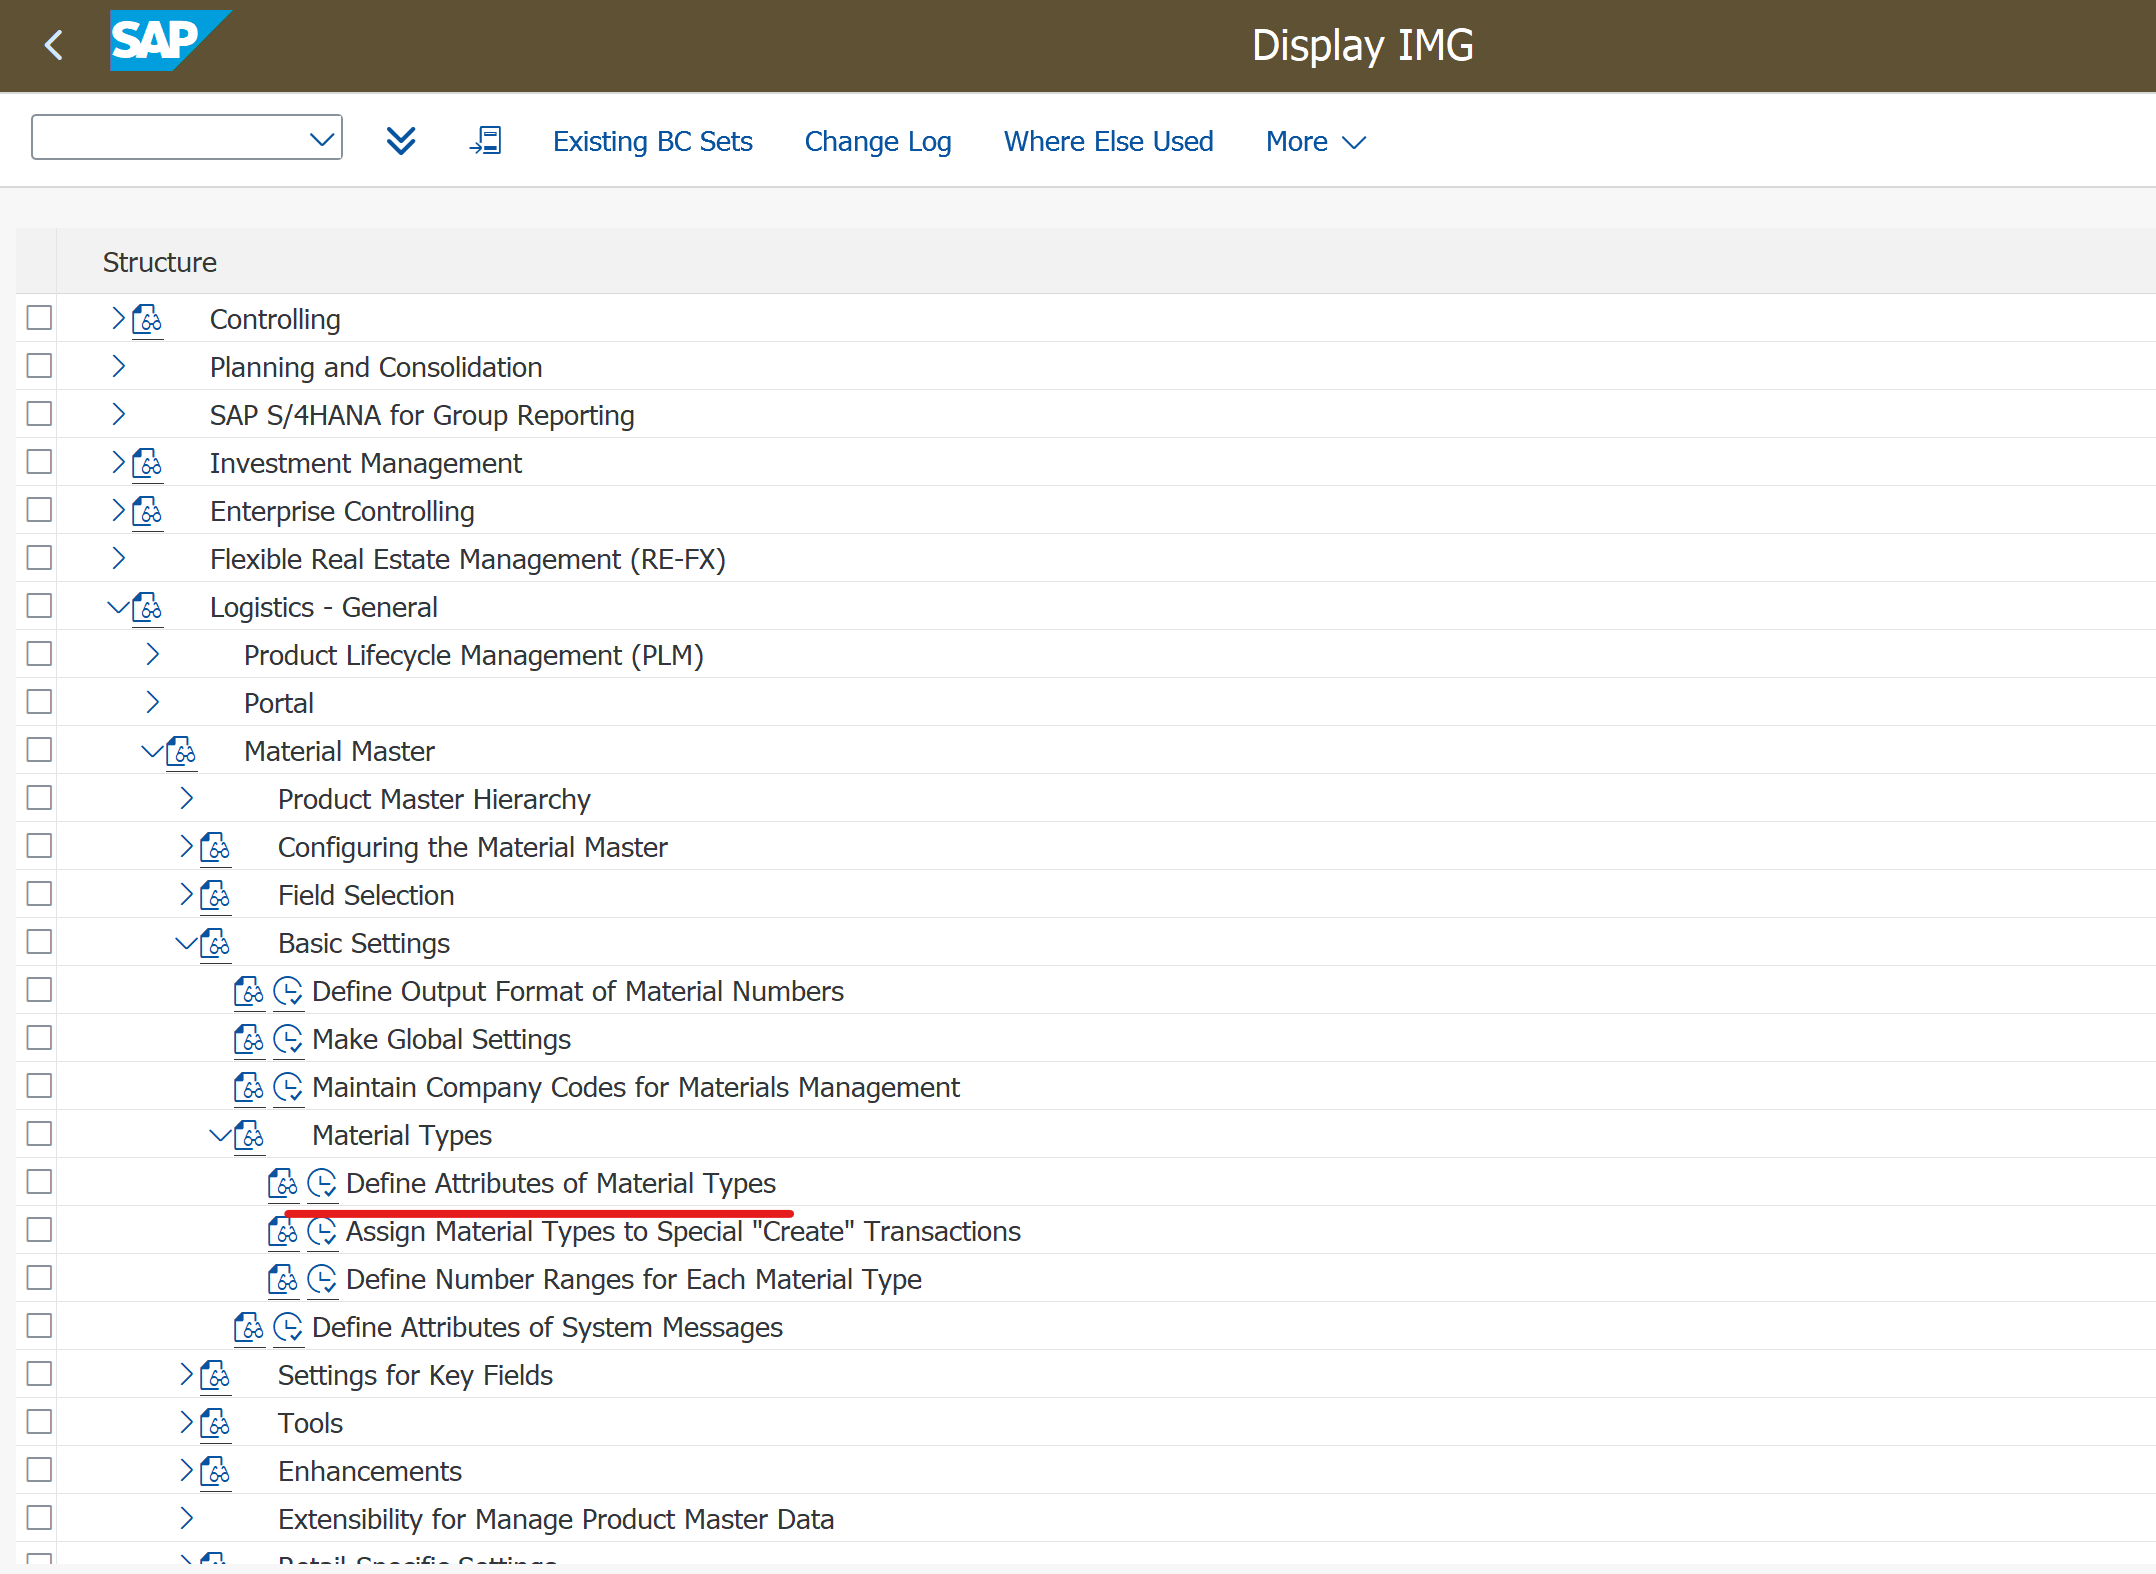Click the expand all double-chevron icon
Viewport: 2156px width, 1574px height.
click(x=401, y=141)
